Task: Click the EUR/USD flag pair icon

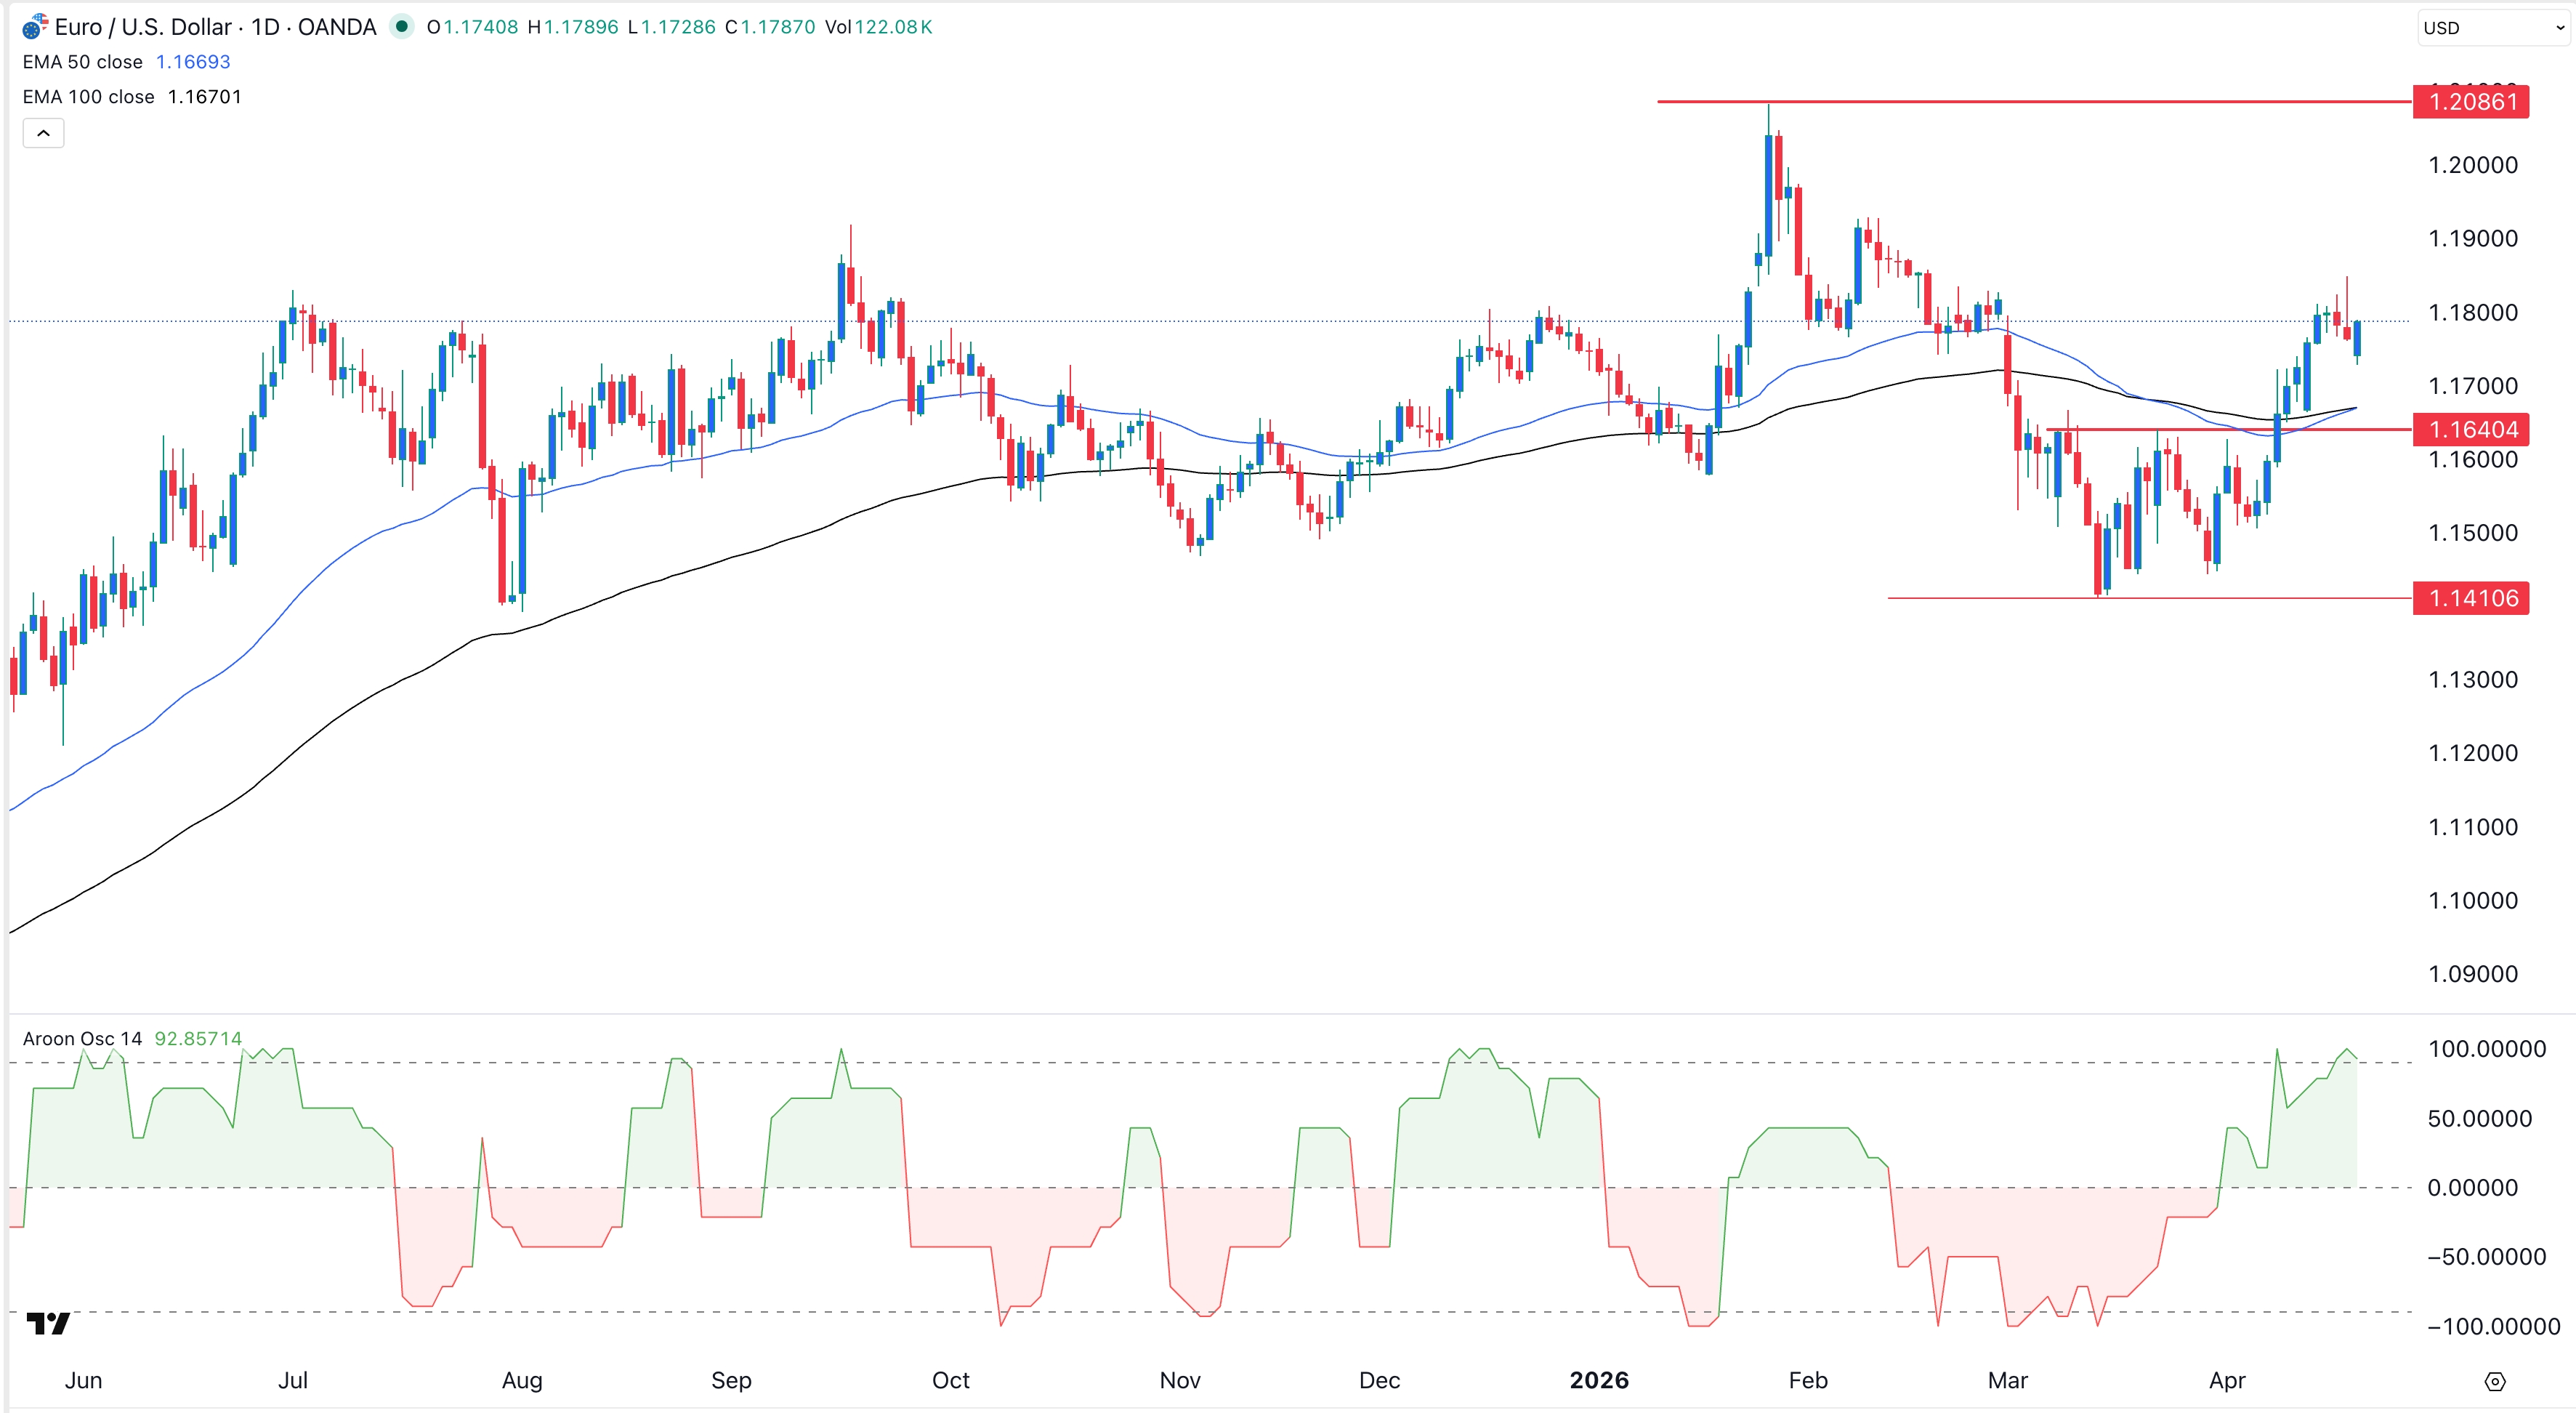Action: pos(36,27)
